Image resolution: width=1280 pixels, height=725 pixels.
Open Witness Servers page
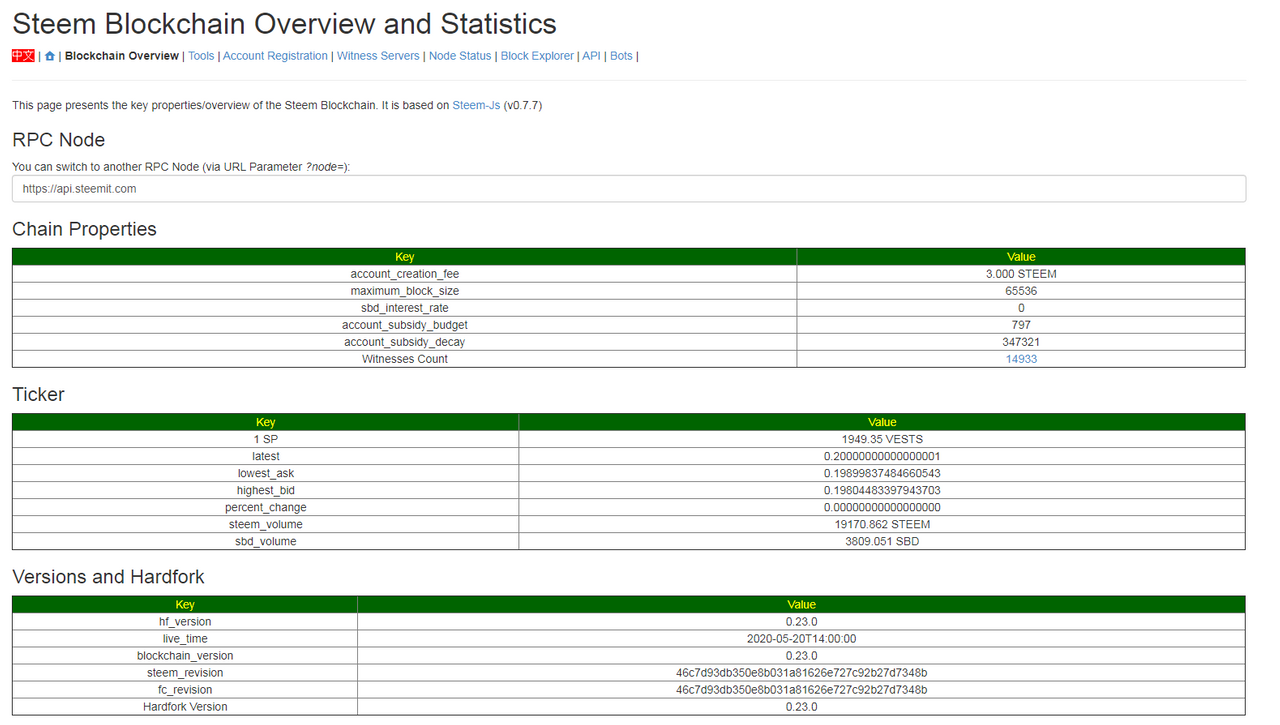[378, 56]
